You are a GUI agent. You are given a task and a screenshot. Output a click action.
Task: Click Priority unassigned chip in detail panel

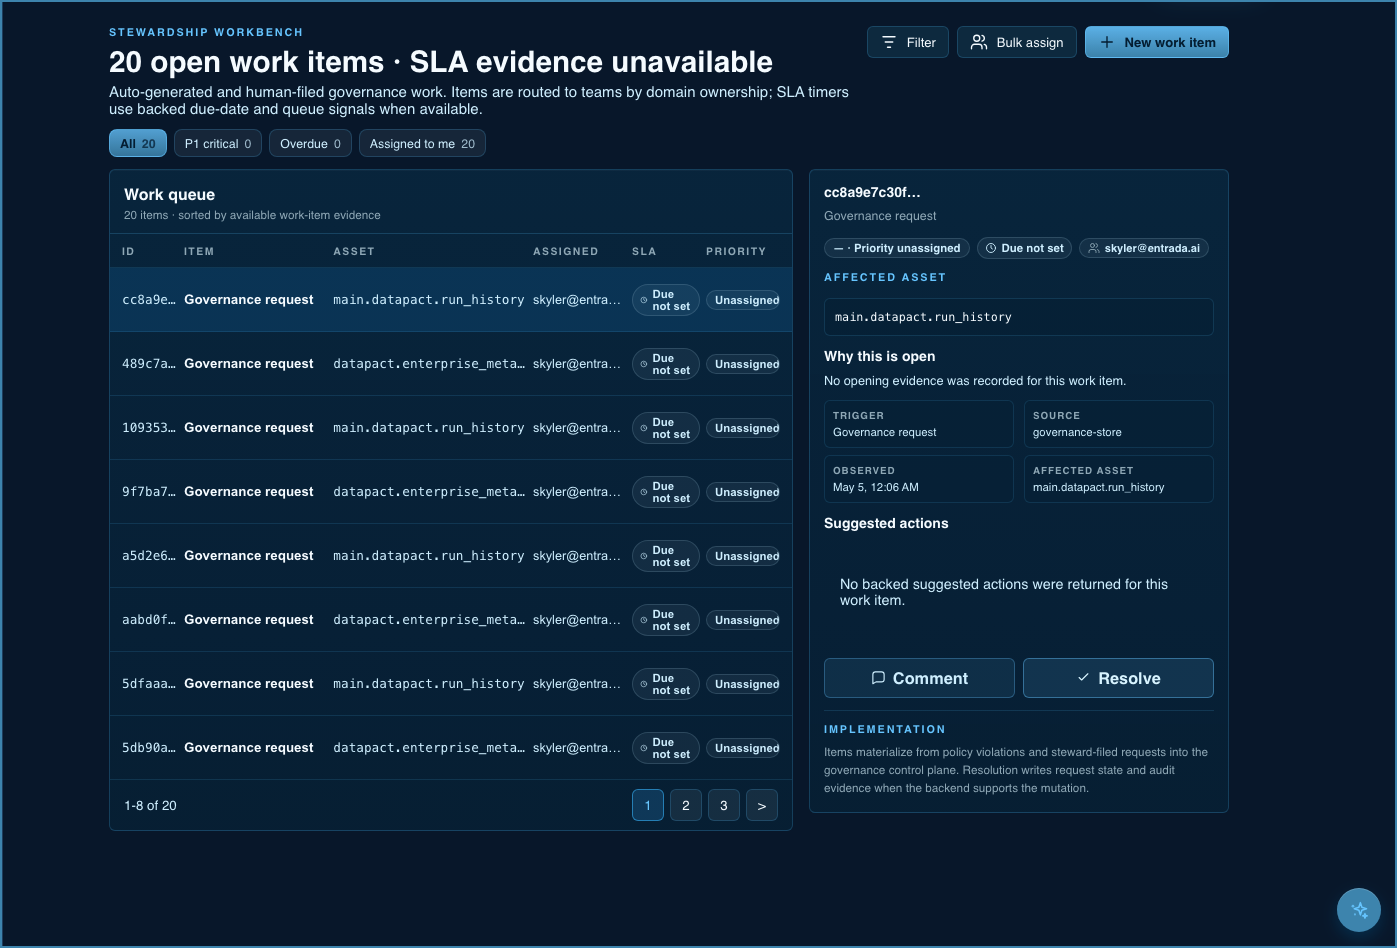[897, 248]
